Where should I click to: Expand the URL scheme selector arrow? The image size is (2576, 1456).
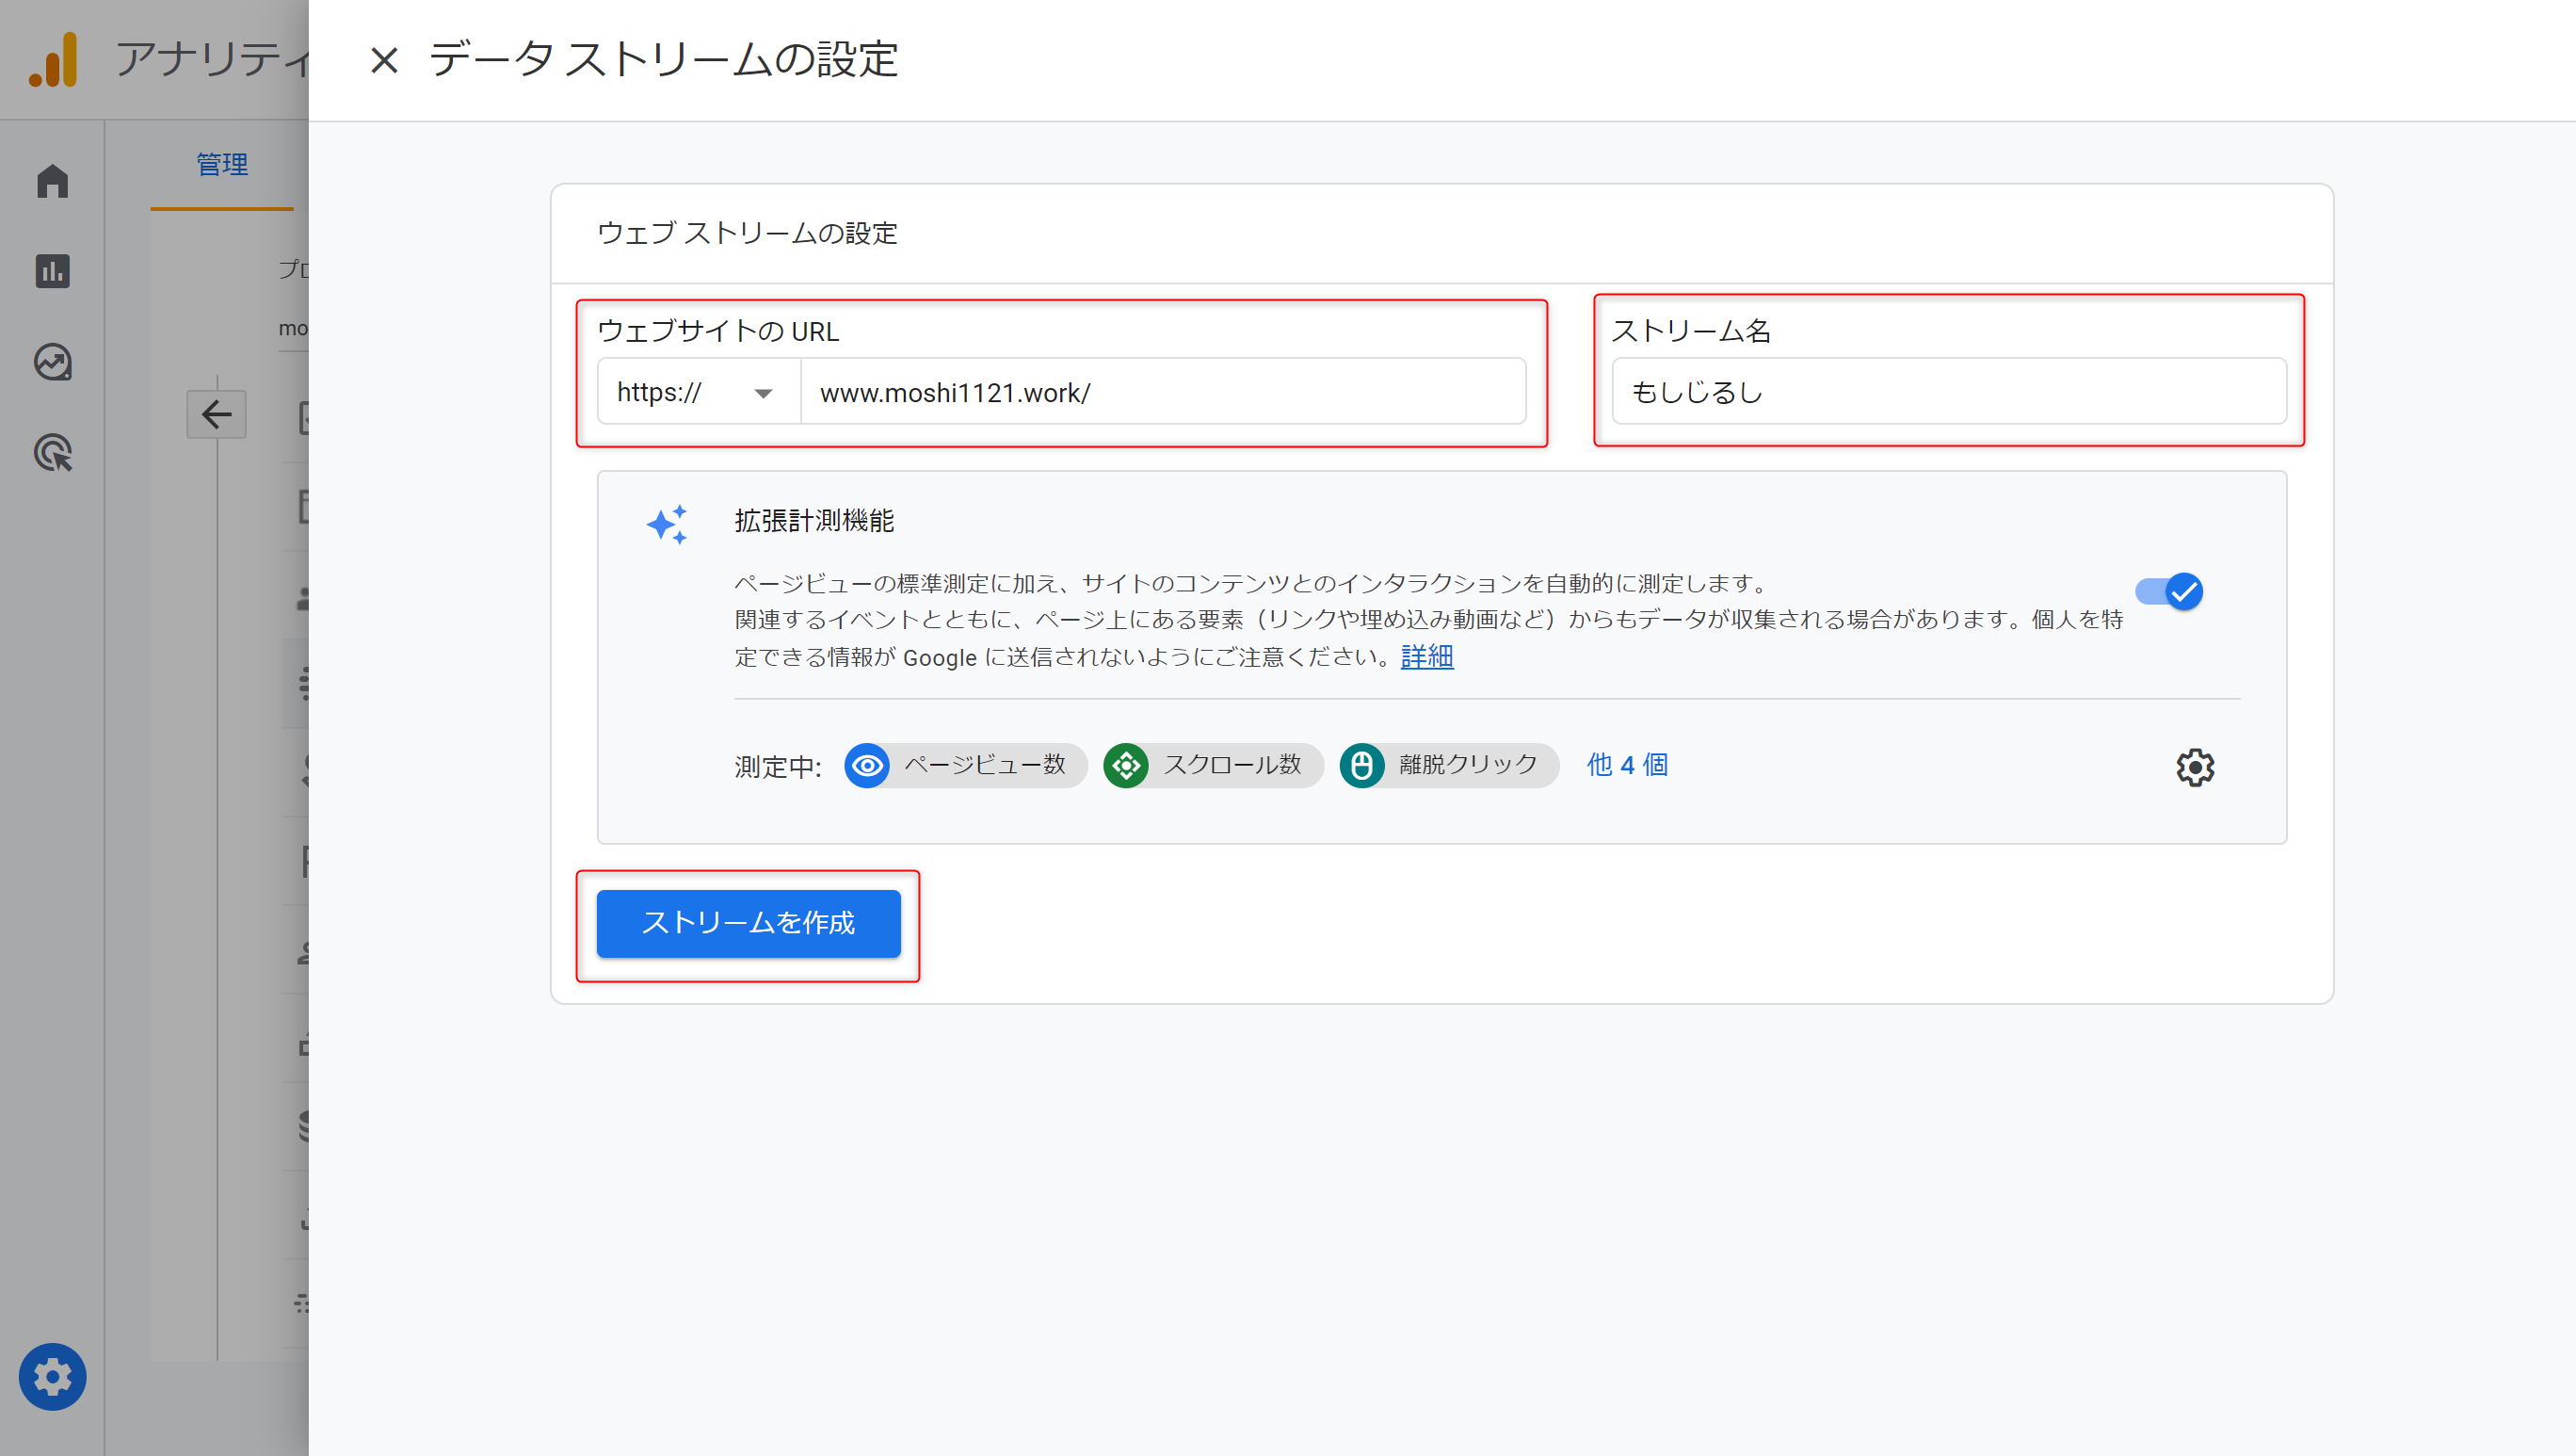(x=764, y=393)
